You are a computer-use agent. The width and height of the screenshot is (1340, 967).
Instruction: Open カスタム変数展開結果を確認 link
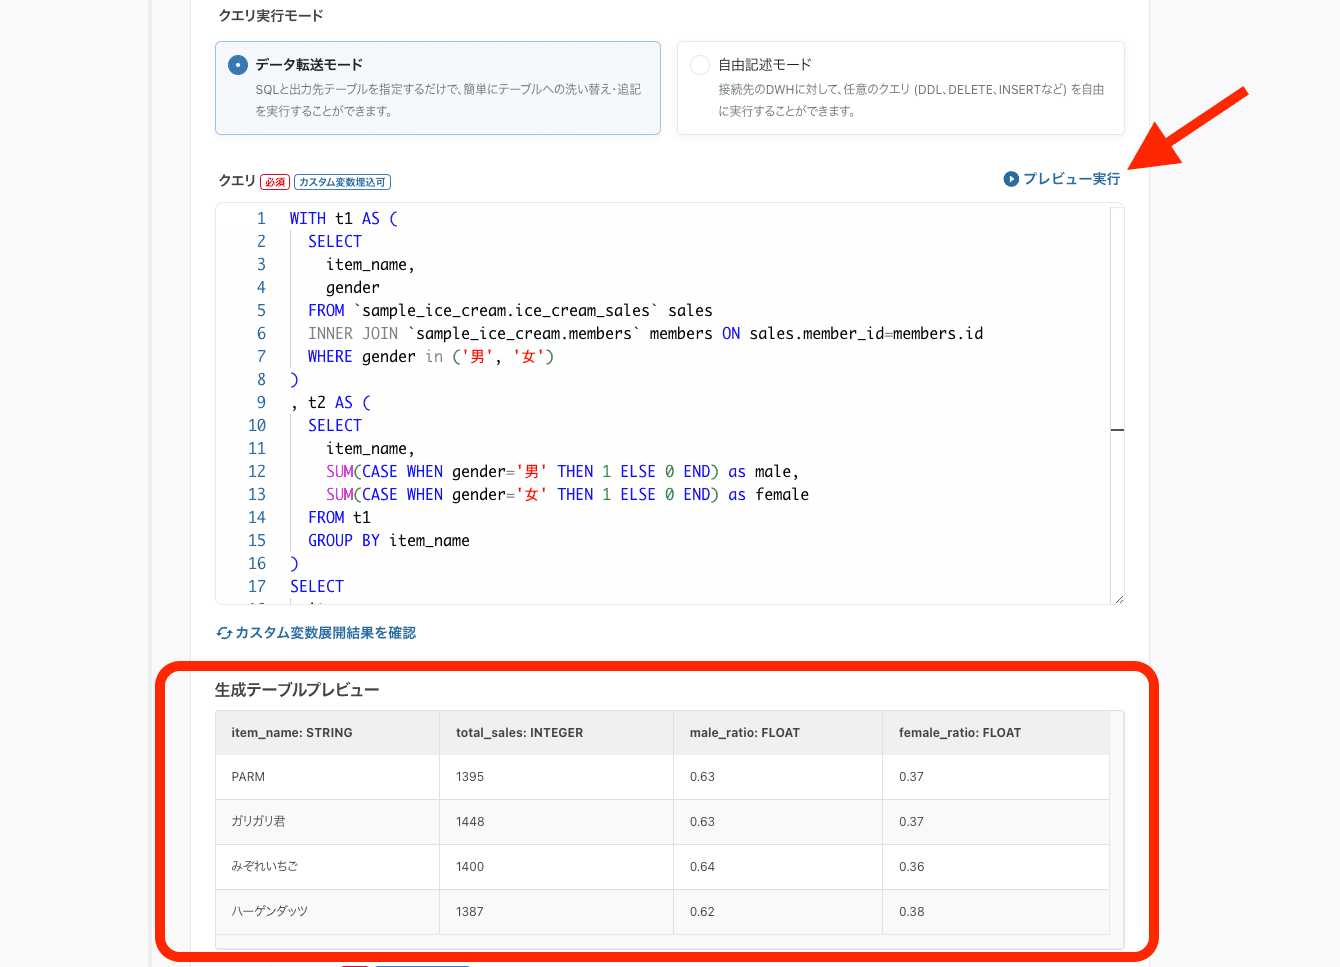pos(325,633)
